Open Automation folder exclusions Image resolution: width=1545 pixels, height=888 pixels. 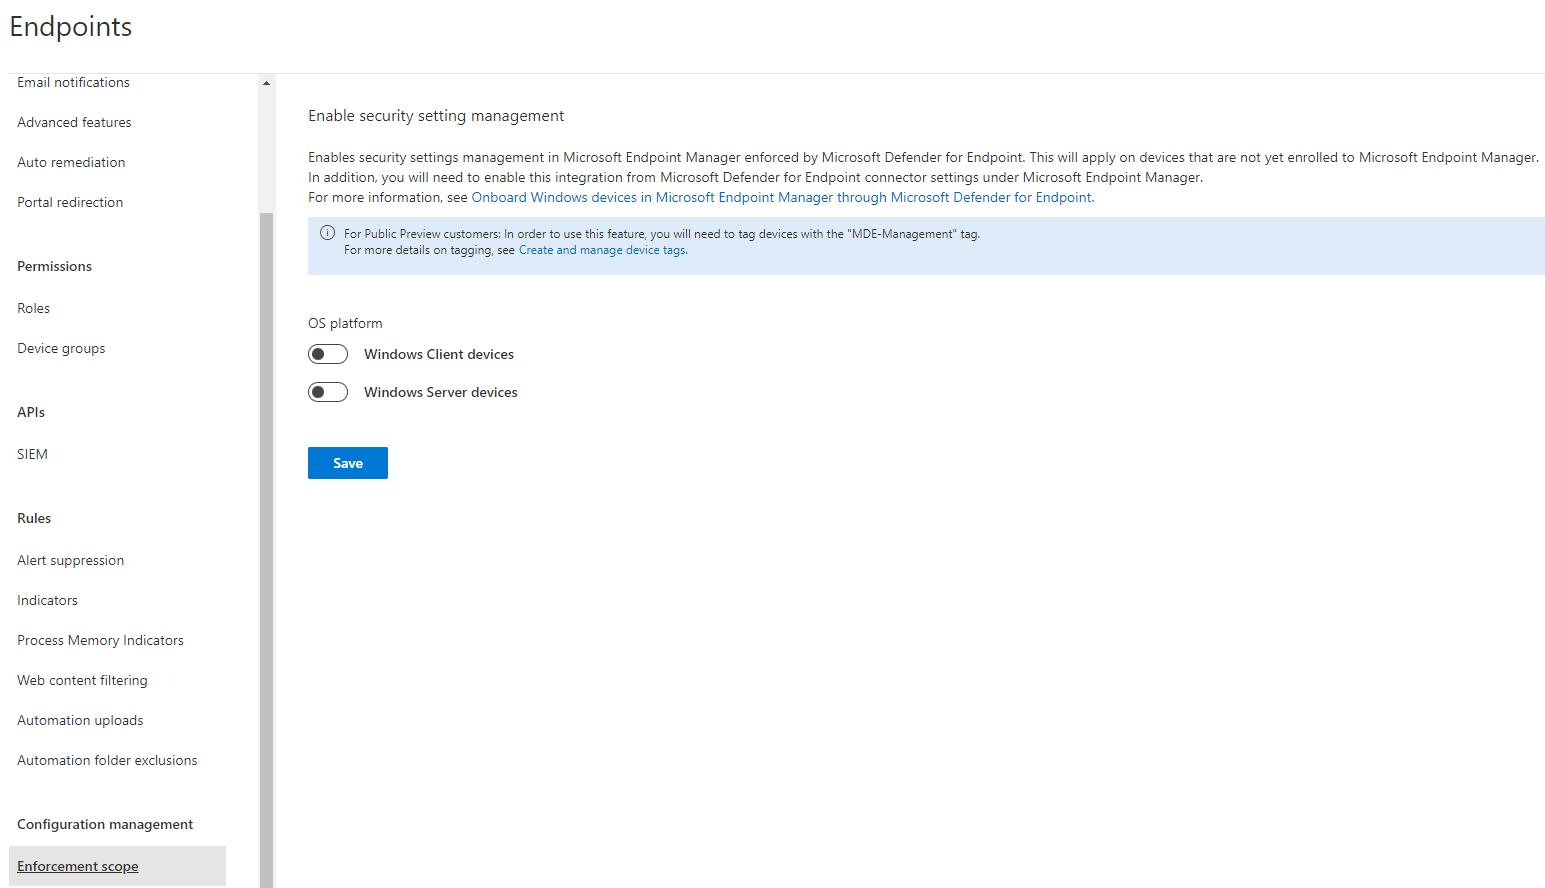point(107,759)
